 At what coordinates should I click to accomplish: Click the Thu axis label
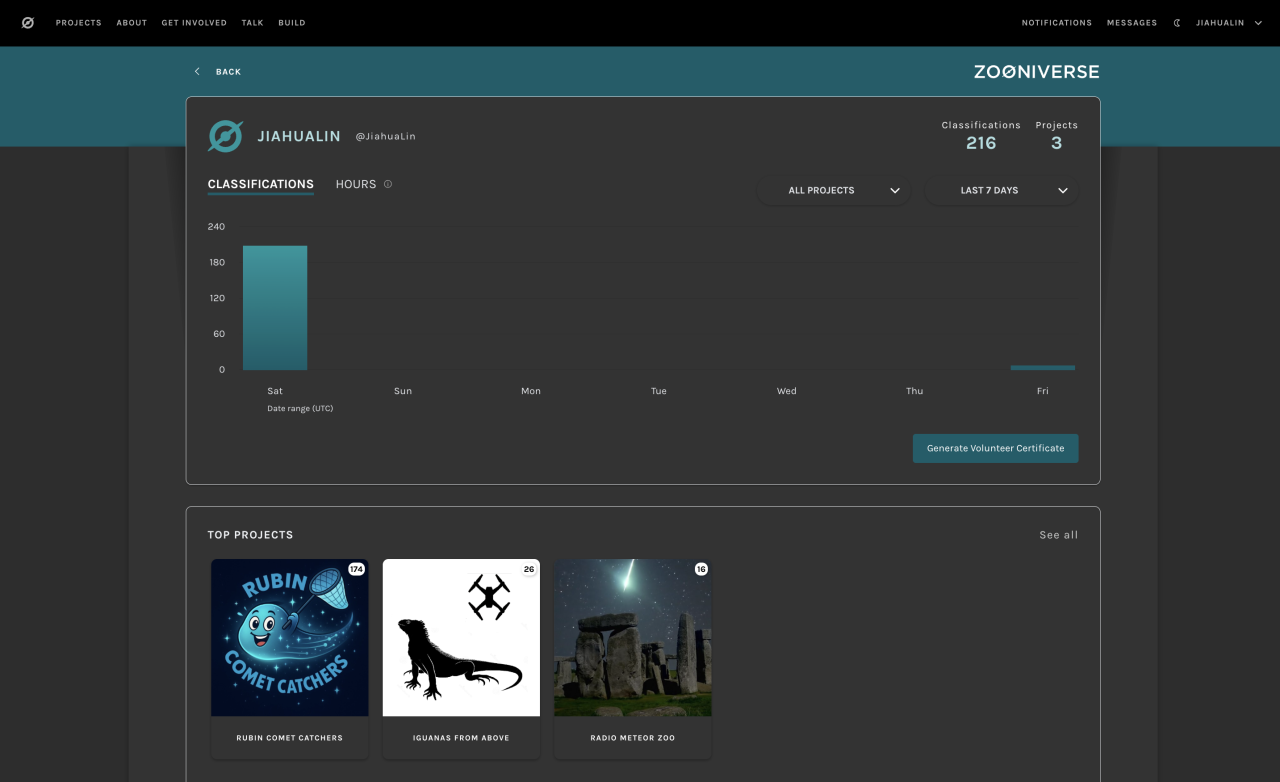coord(915,391)
